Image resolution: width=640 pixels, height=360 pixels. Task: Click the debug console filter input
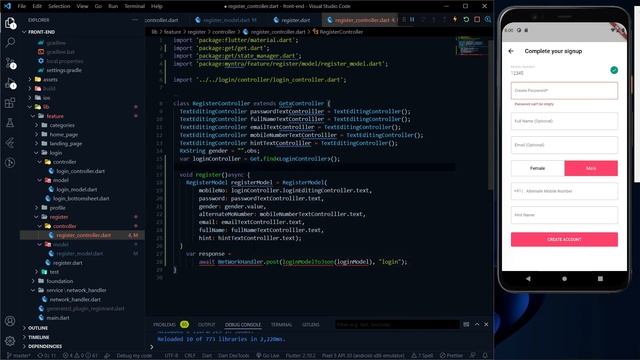pos(397,324)
